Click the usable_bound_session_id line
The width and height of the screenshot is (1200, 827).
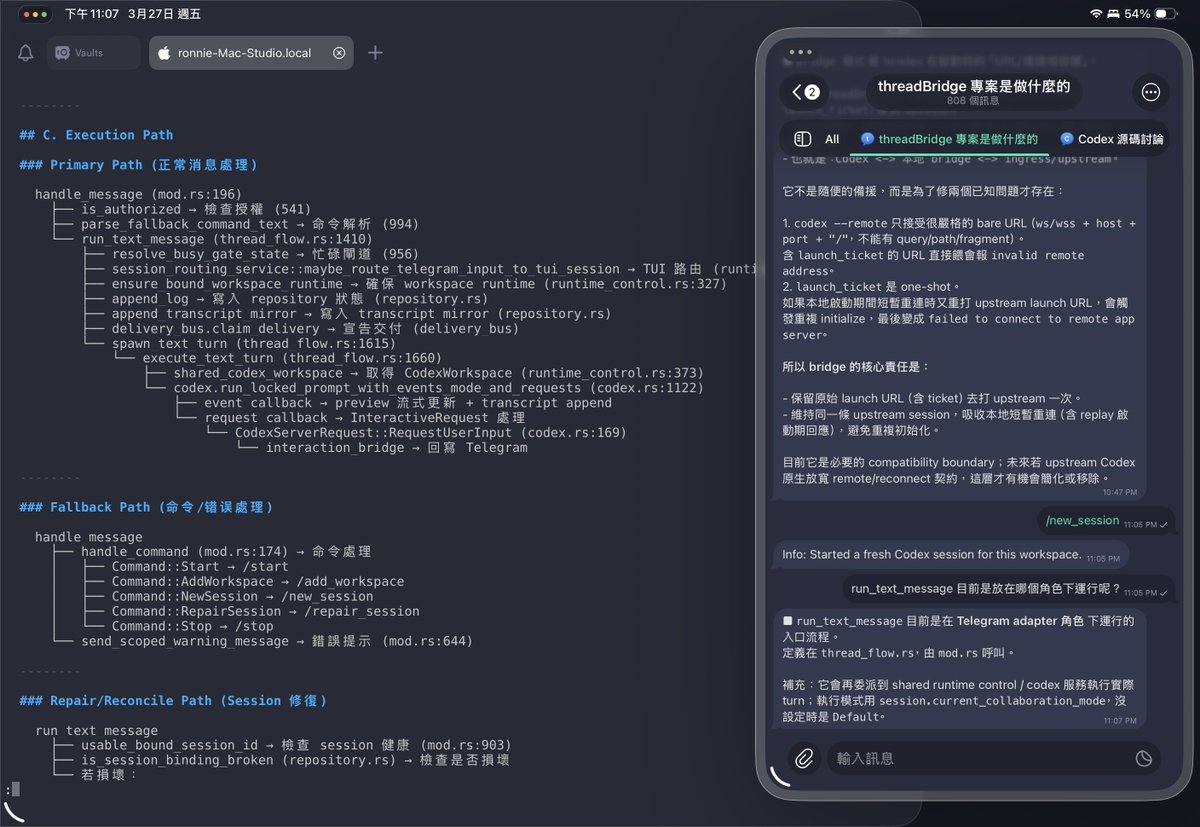click(x=296, y=745)
